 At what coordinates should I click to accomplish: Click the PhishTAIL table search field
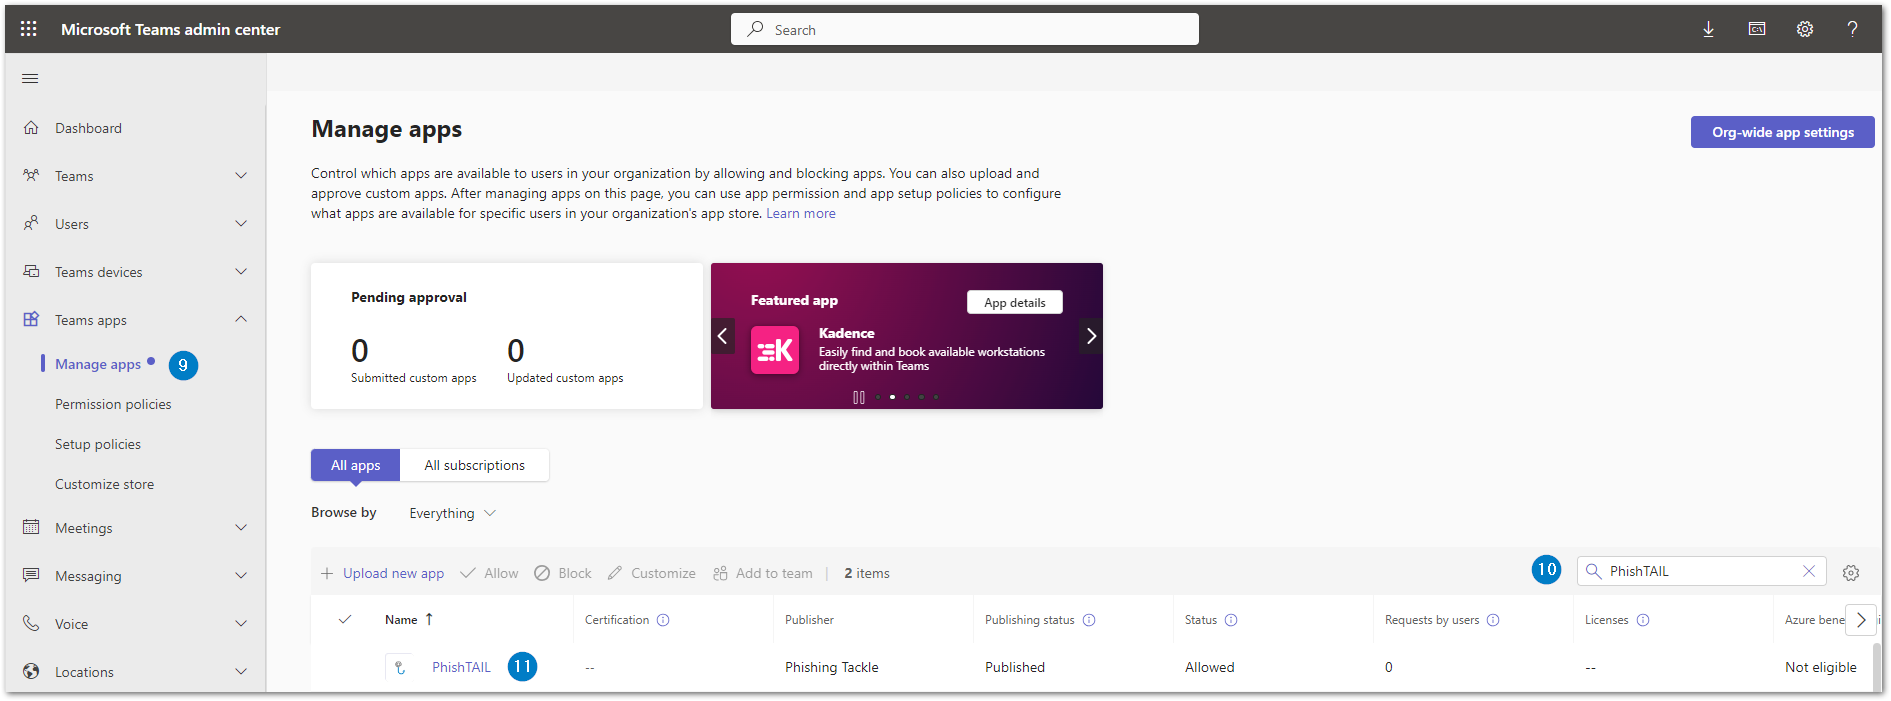pos(1702,571)
